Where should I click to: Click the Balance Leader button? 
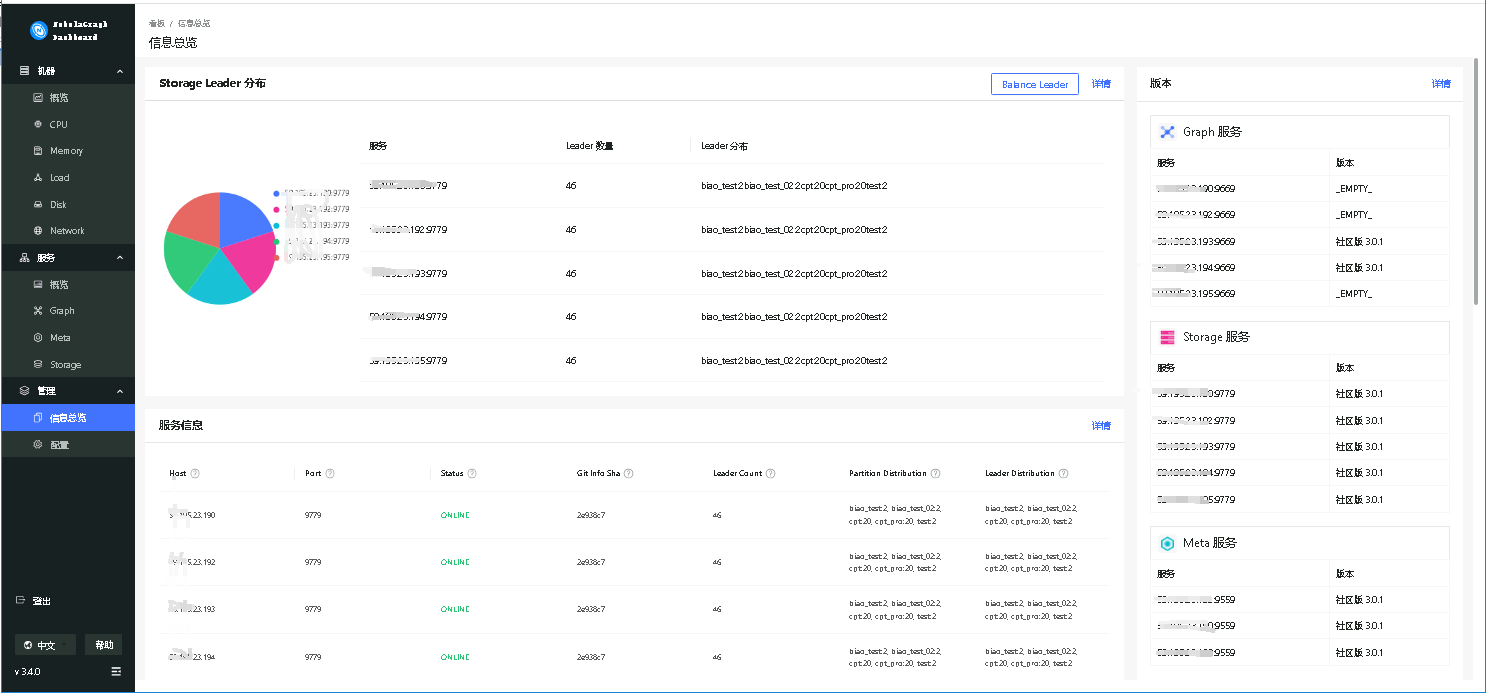(1035, 85)
